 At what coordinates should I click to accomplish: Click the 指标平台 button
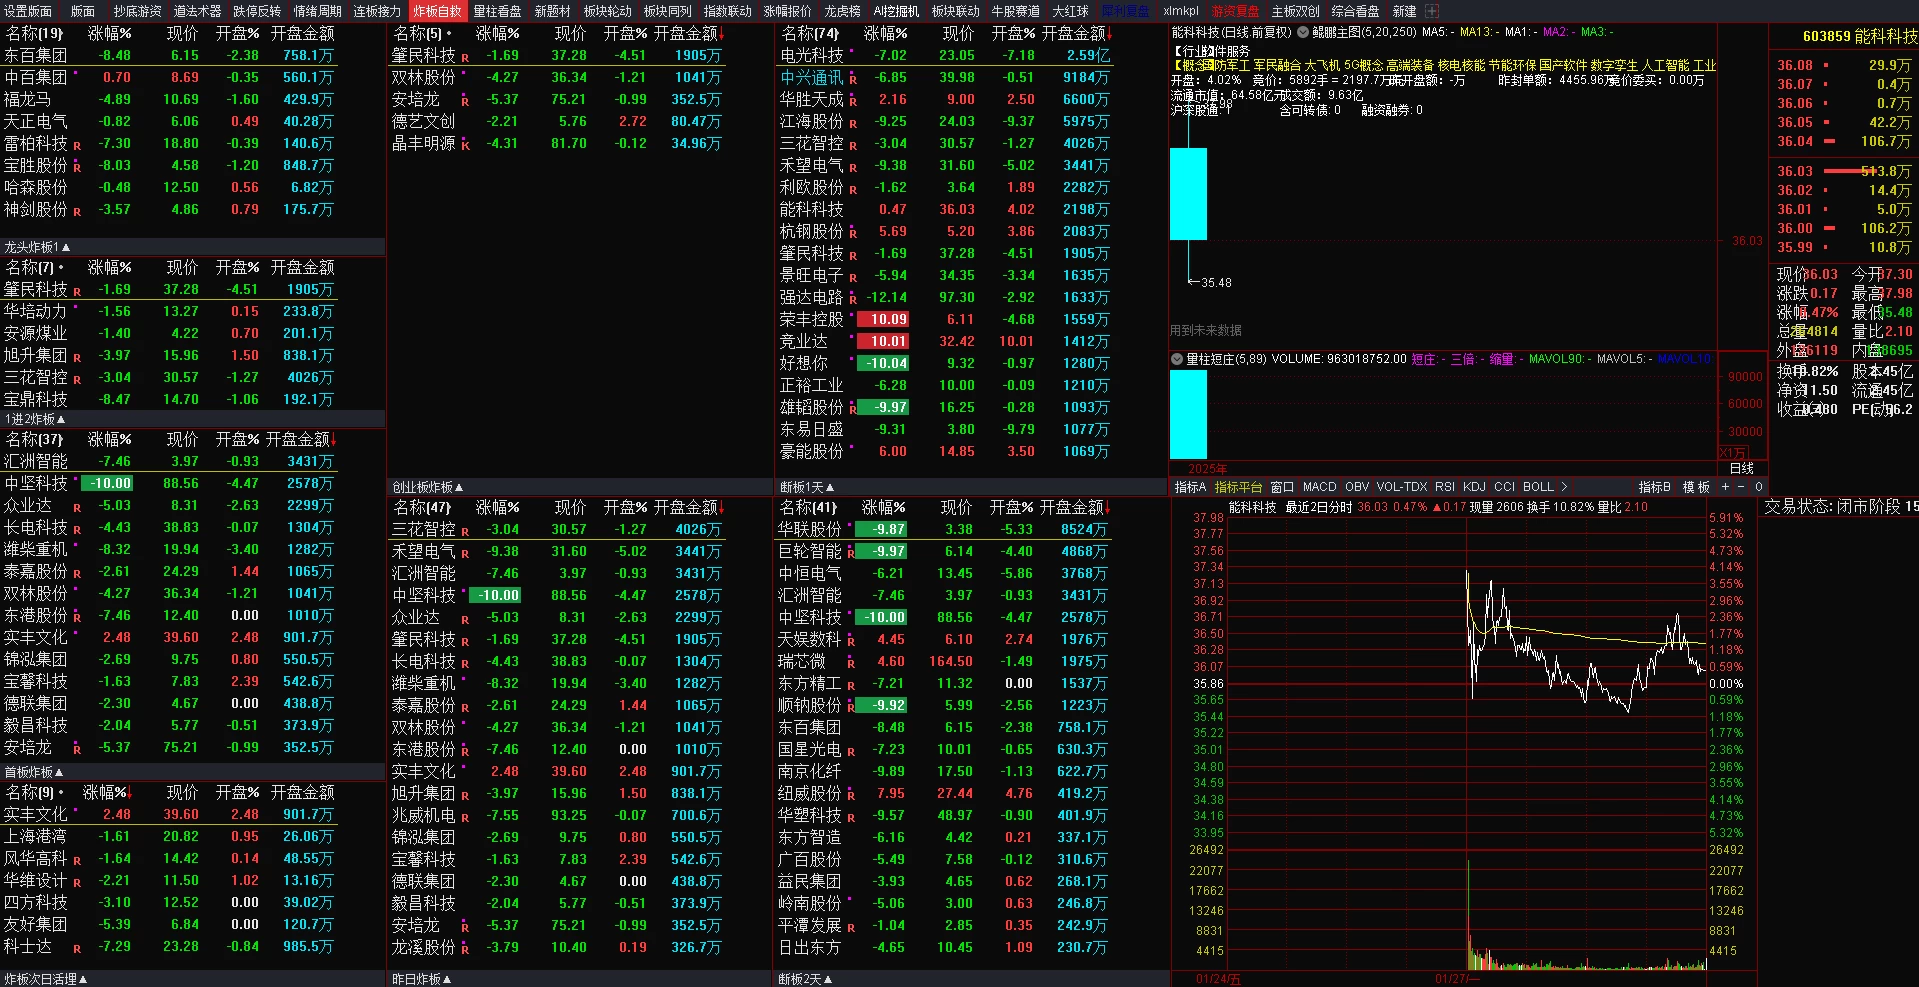tap(1238, 487)
